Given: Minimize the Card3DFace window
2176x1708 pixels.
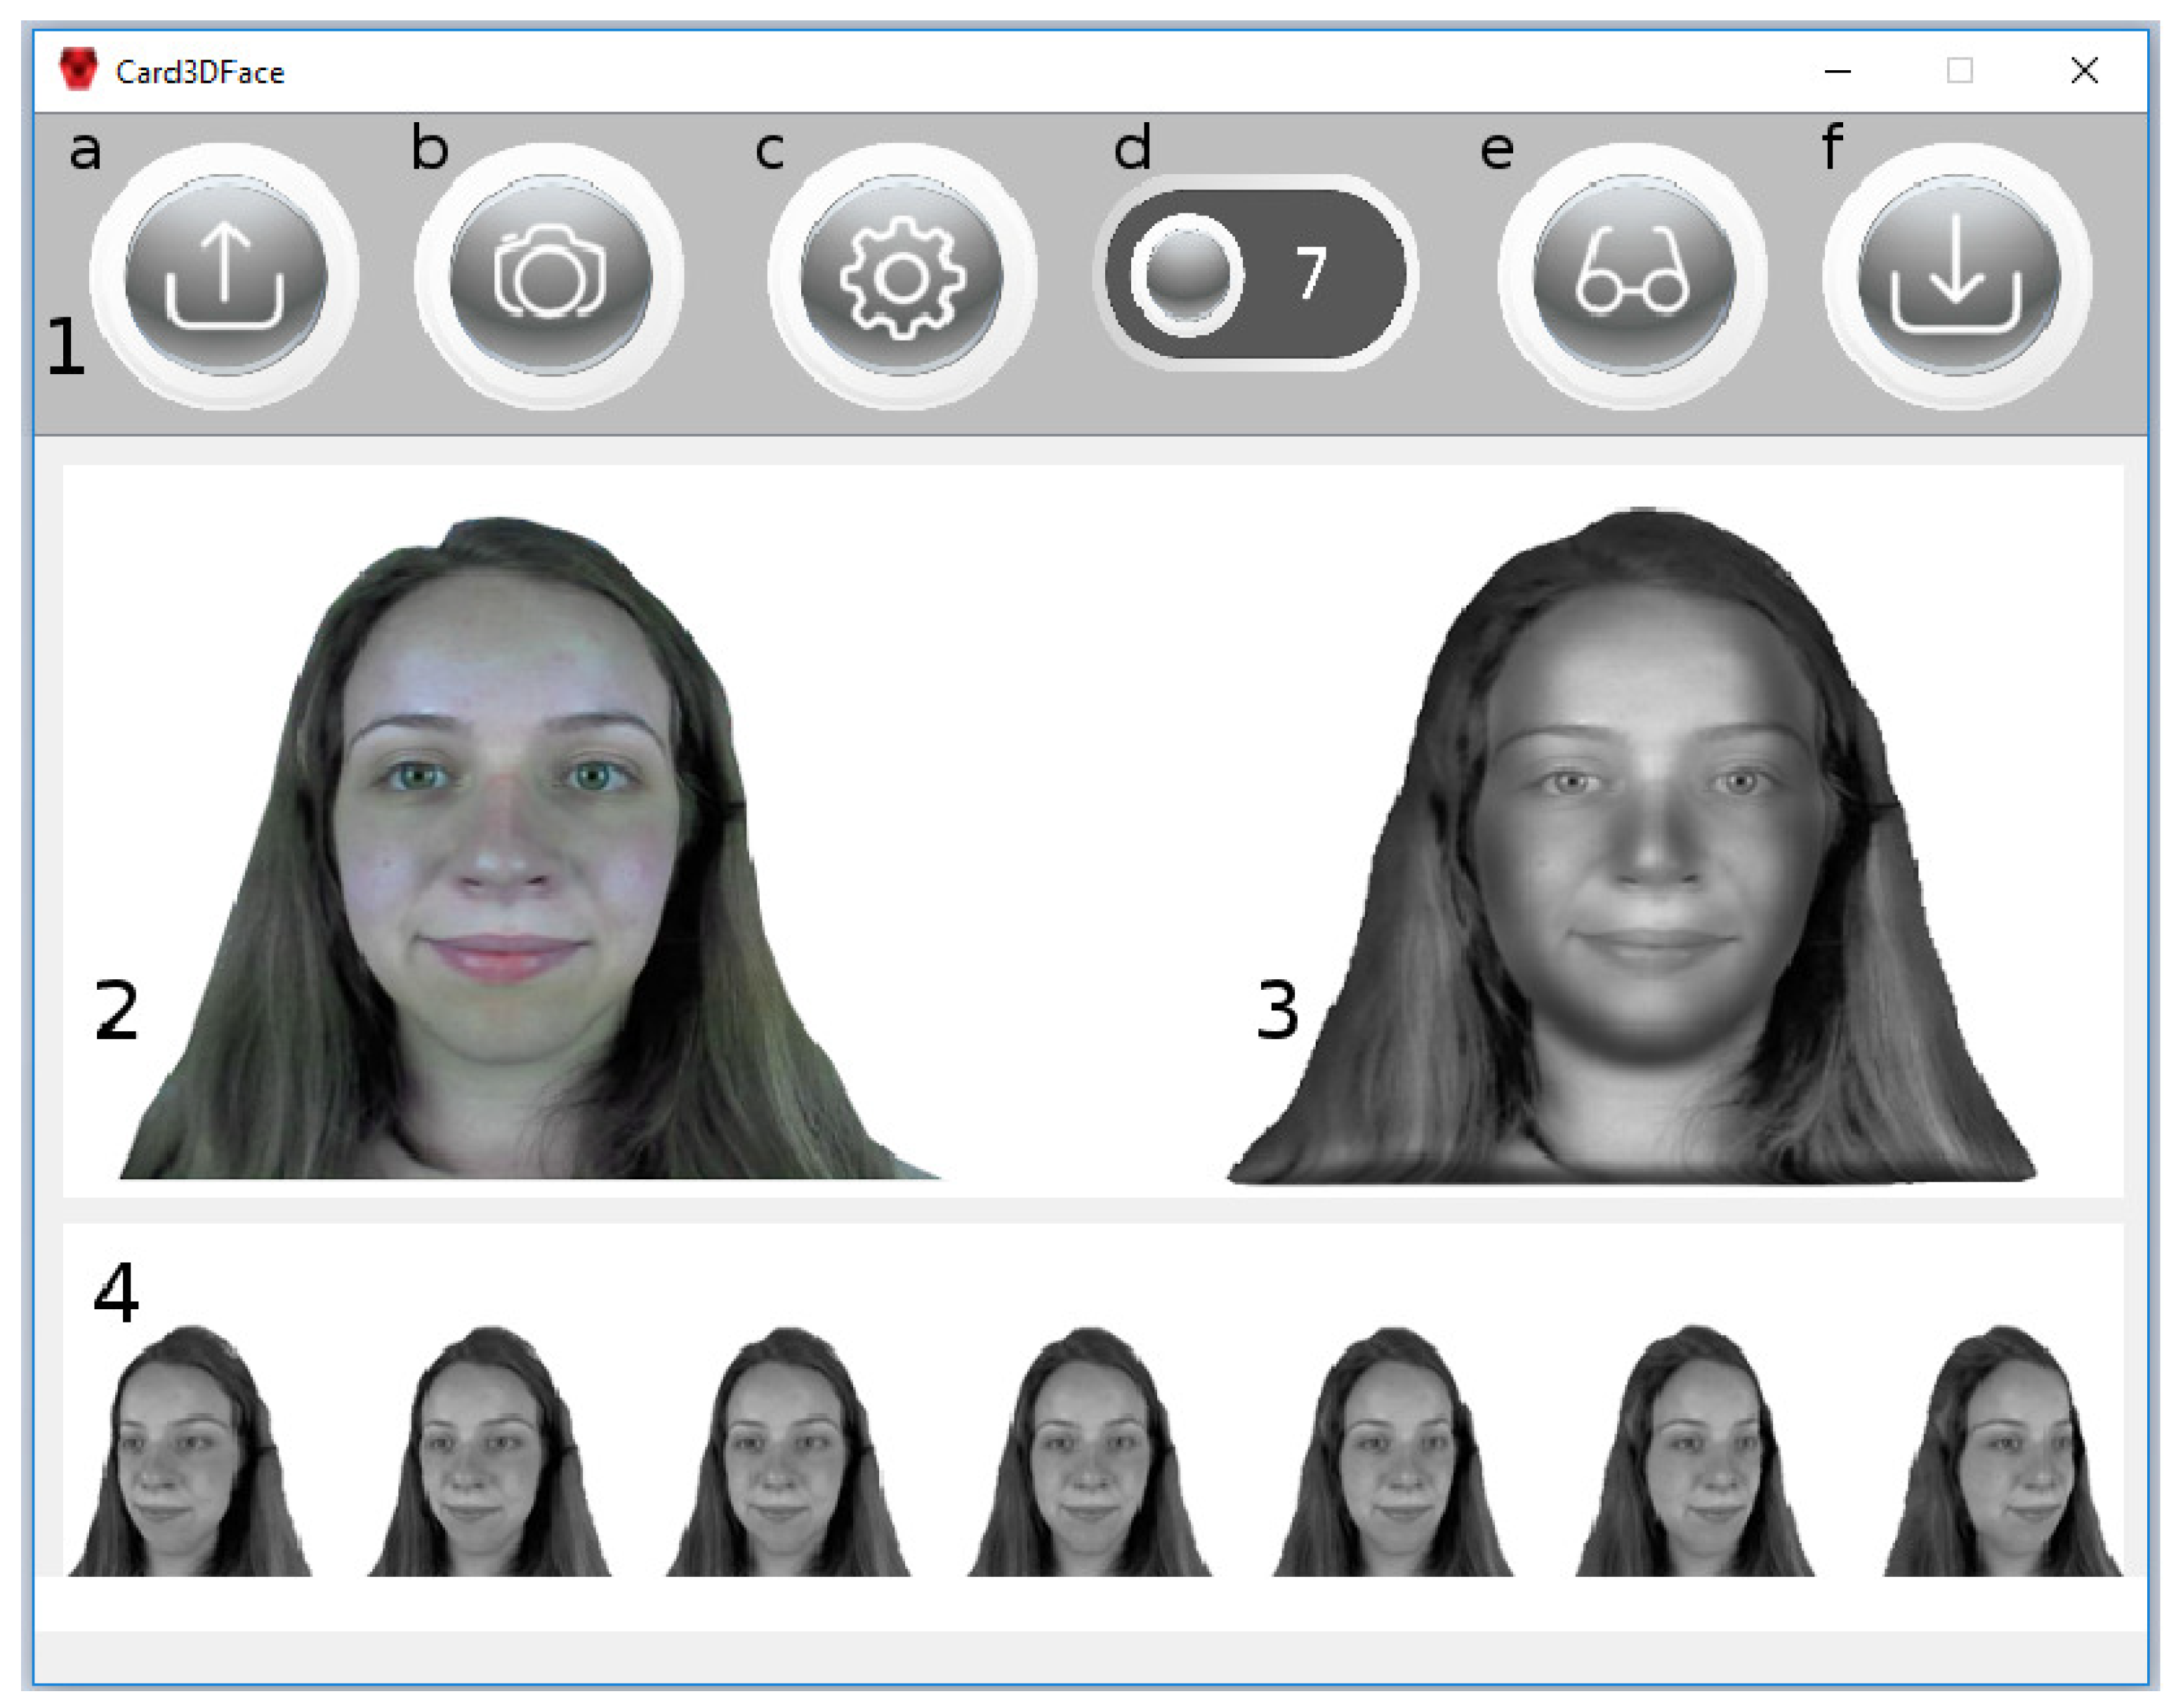Looking at the screenshot, I should tap(1837, 71).
